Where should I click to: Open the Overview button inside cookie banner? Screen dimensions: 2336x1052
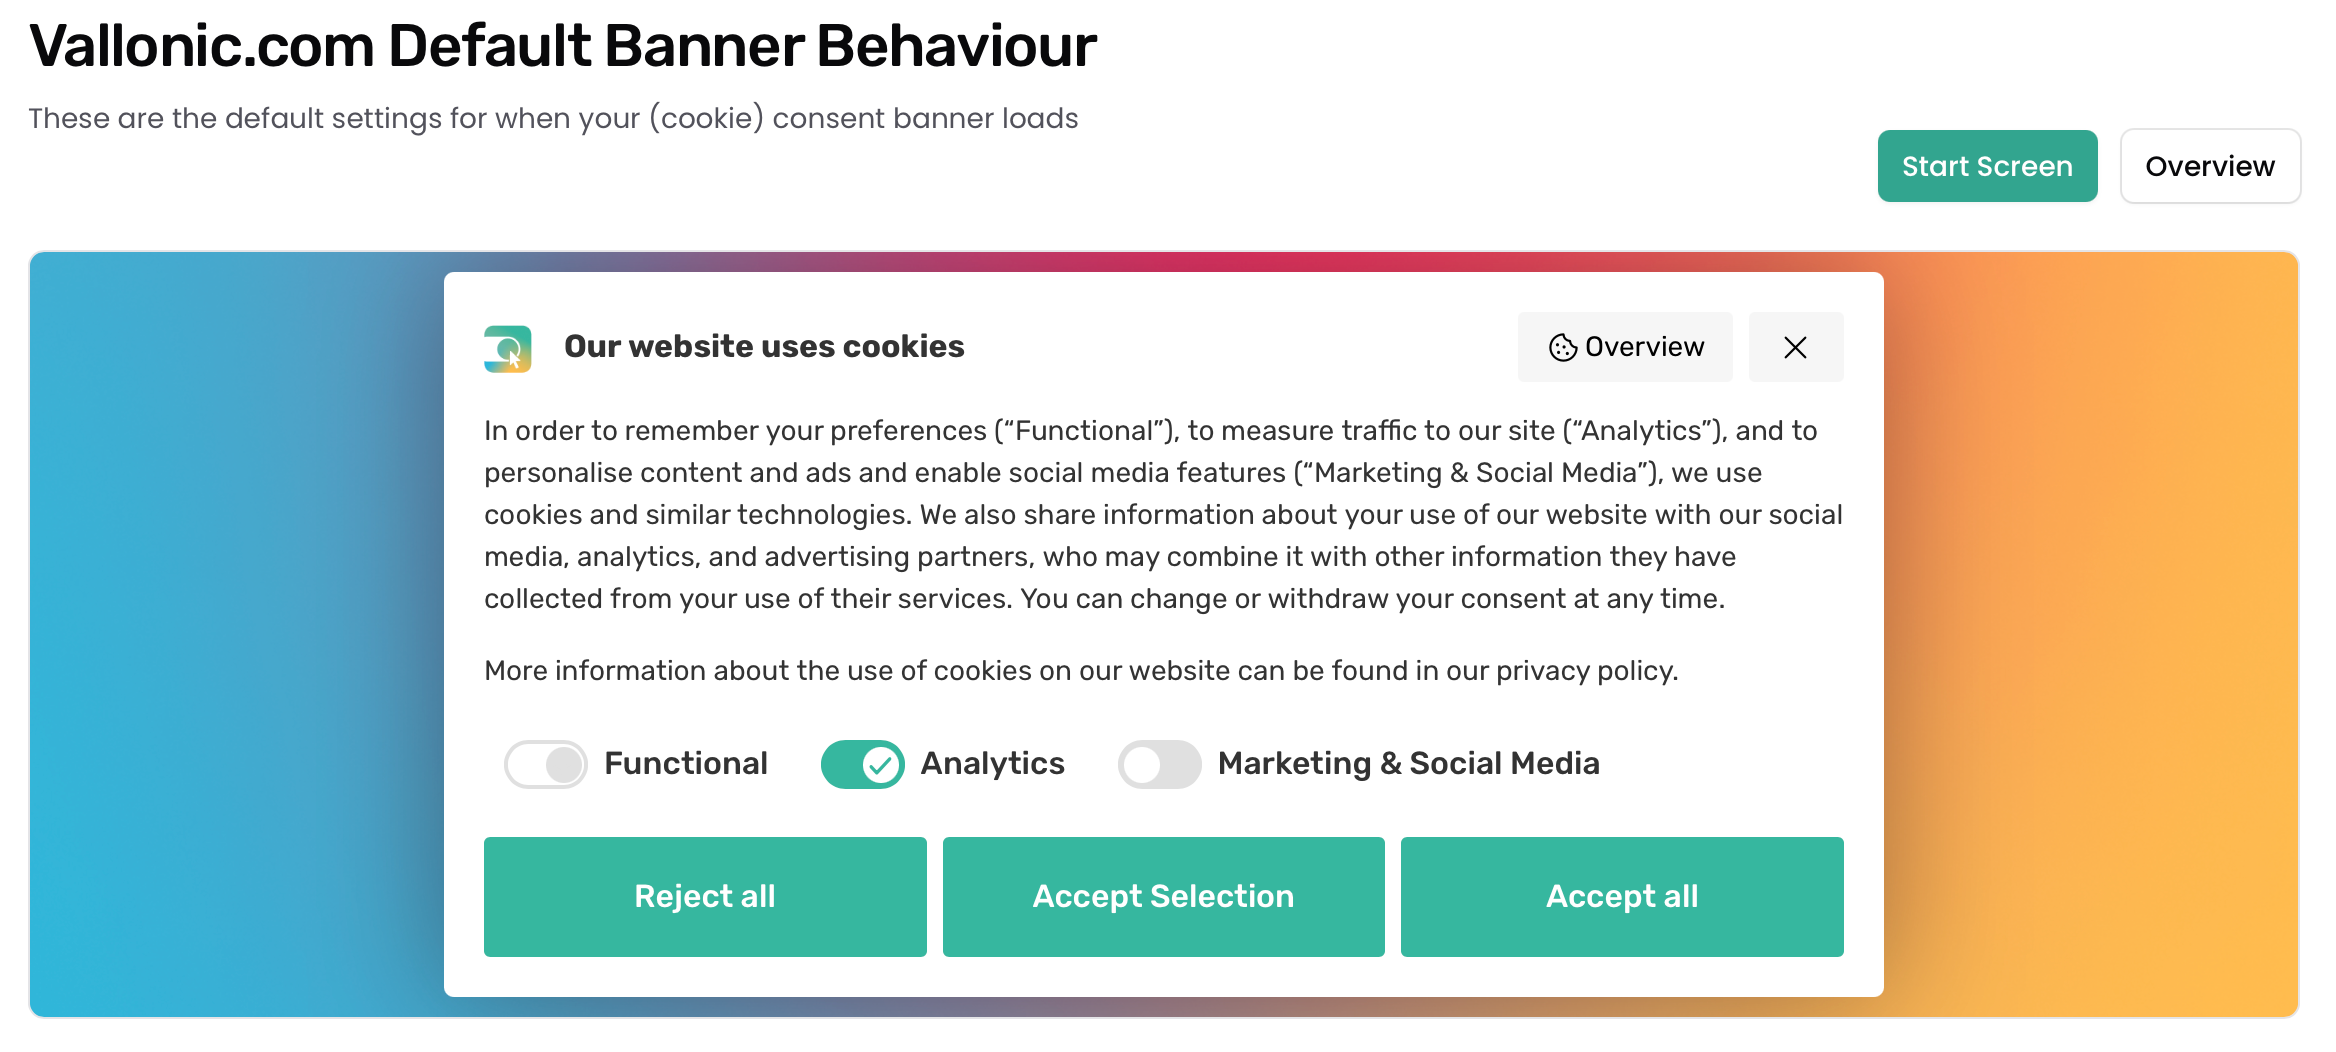[x=1625, y=347]
